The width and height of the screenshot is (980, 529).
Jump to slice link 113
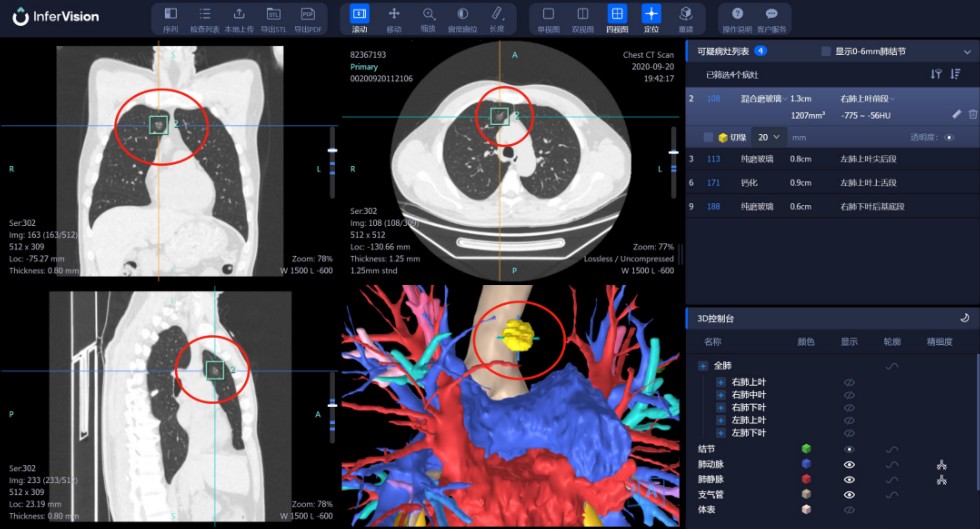713,159
